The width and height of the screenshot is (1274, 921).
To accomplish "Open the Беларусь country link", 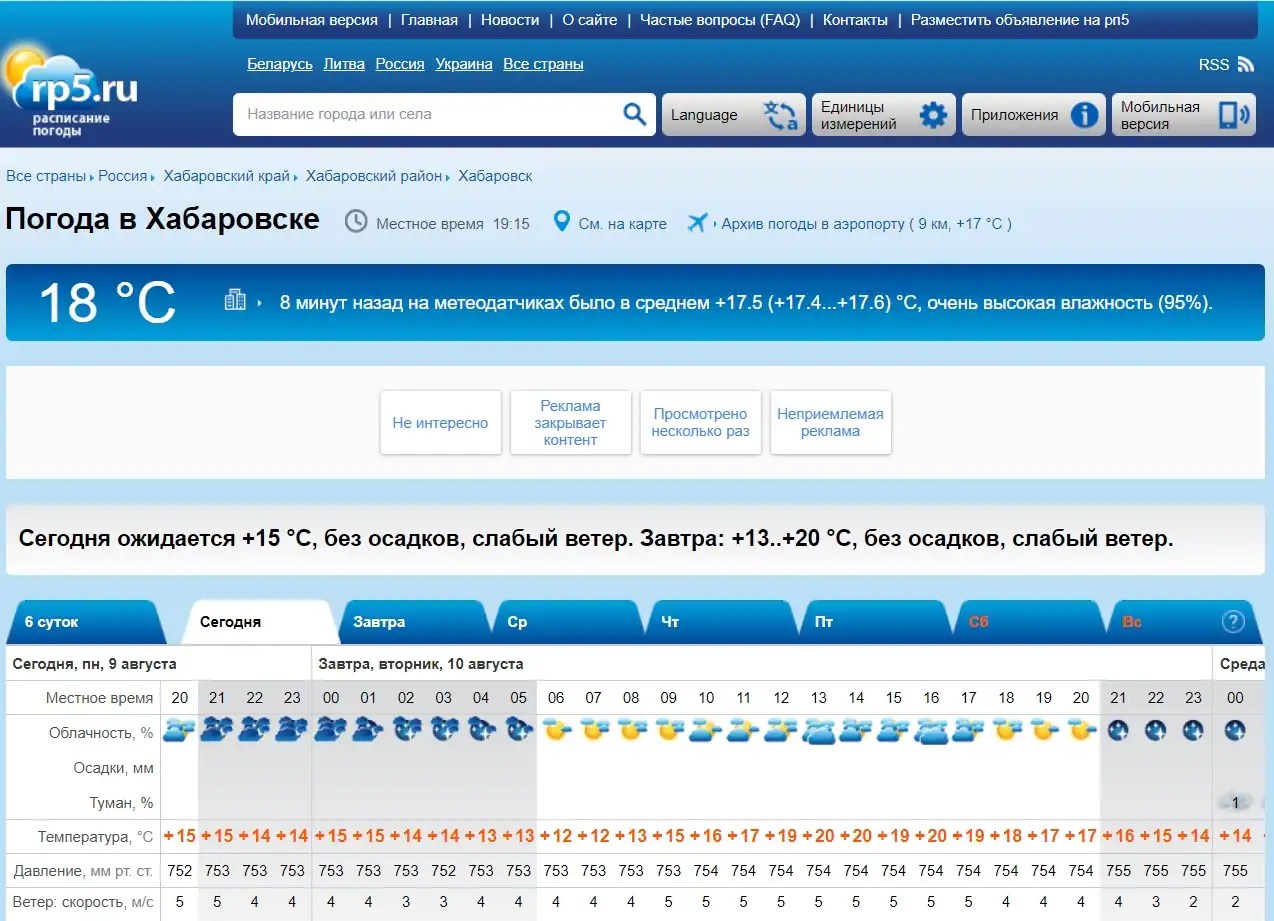I will pos(280,64).
